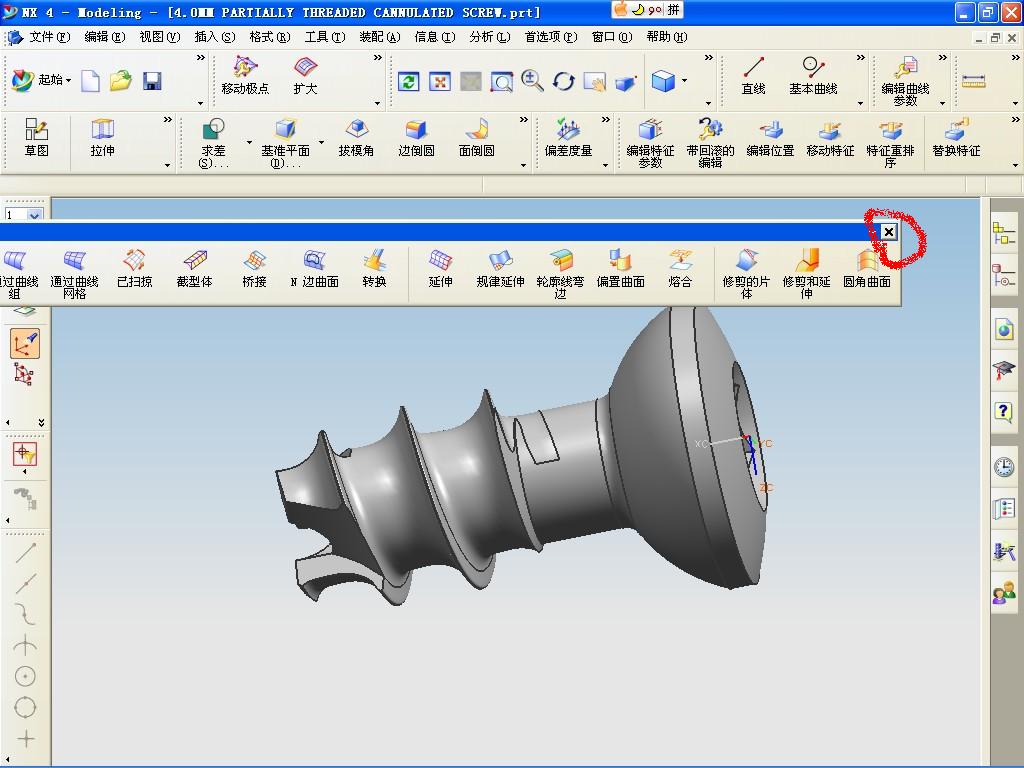Click 通过曲线网格 (Through Curve Mesh)
This screenshot has height=768, width=1024.
point(74,274)
